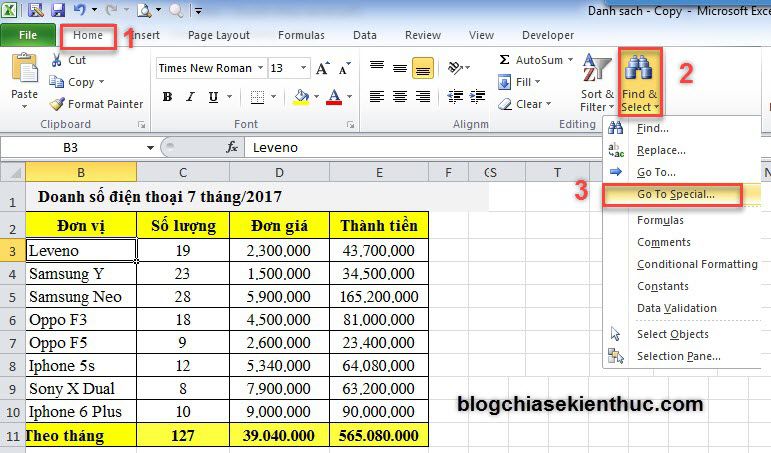The height and width of the screenshot is (453, 771).
Task: Toggle Bold formatting
Action: point(167,96)
